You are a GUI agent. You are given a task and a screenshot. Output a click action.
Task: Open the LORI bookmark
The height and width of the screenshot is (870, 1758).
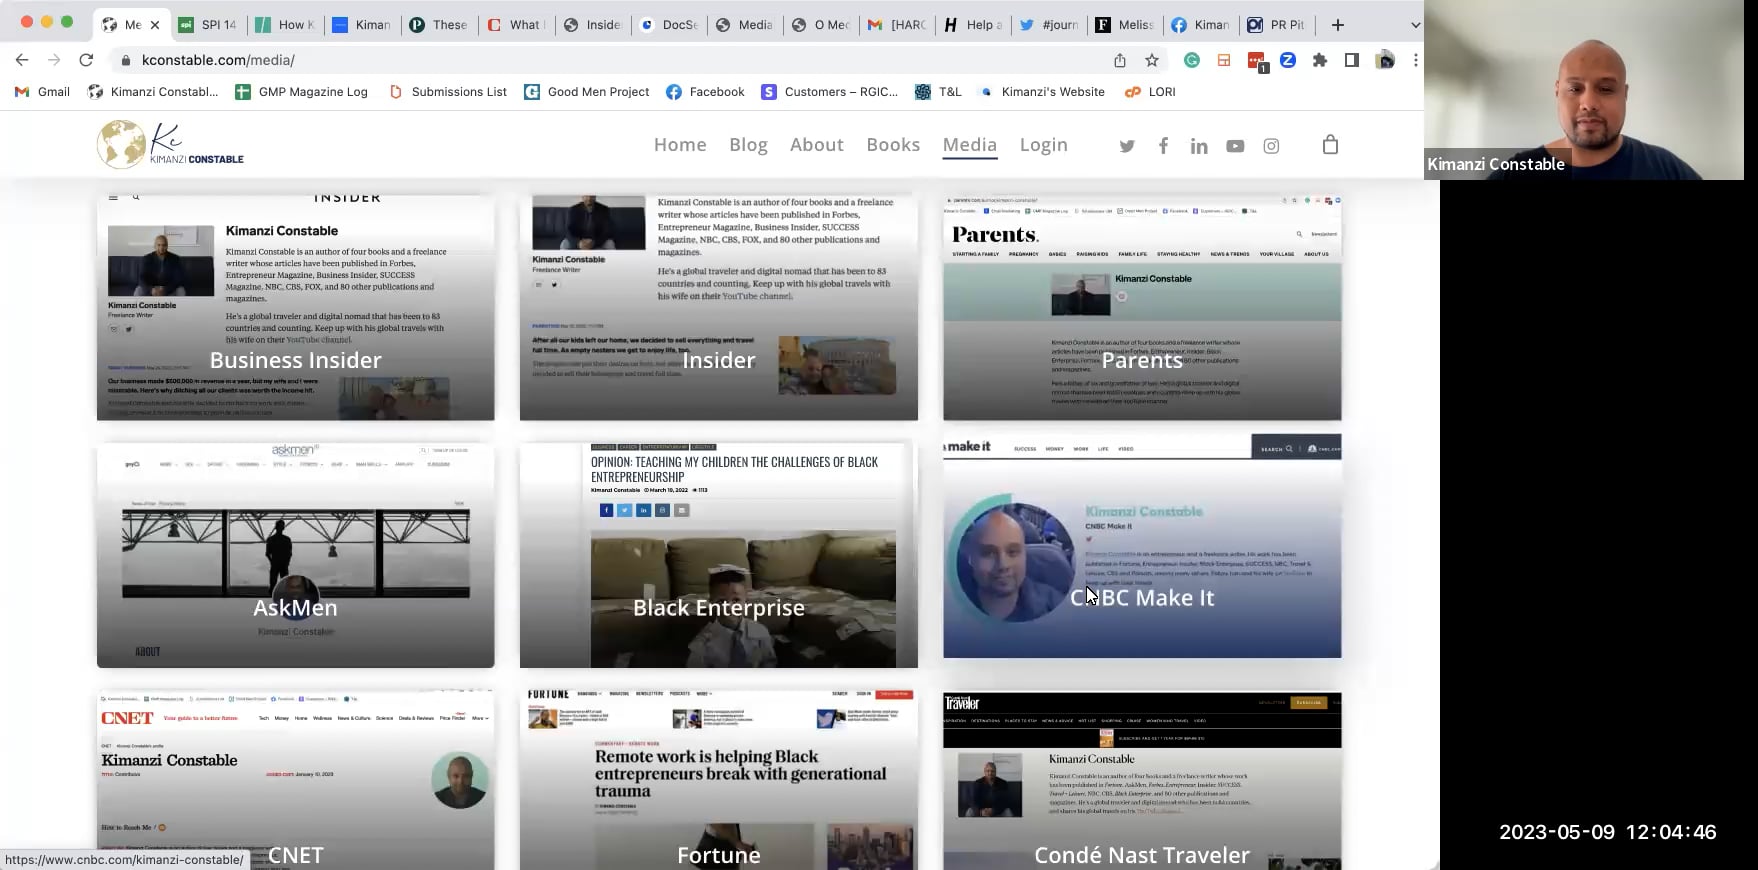click(1150, 92)
